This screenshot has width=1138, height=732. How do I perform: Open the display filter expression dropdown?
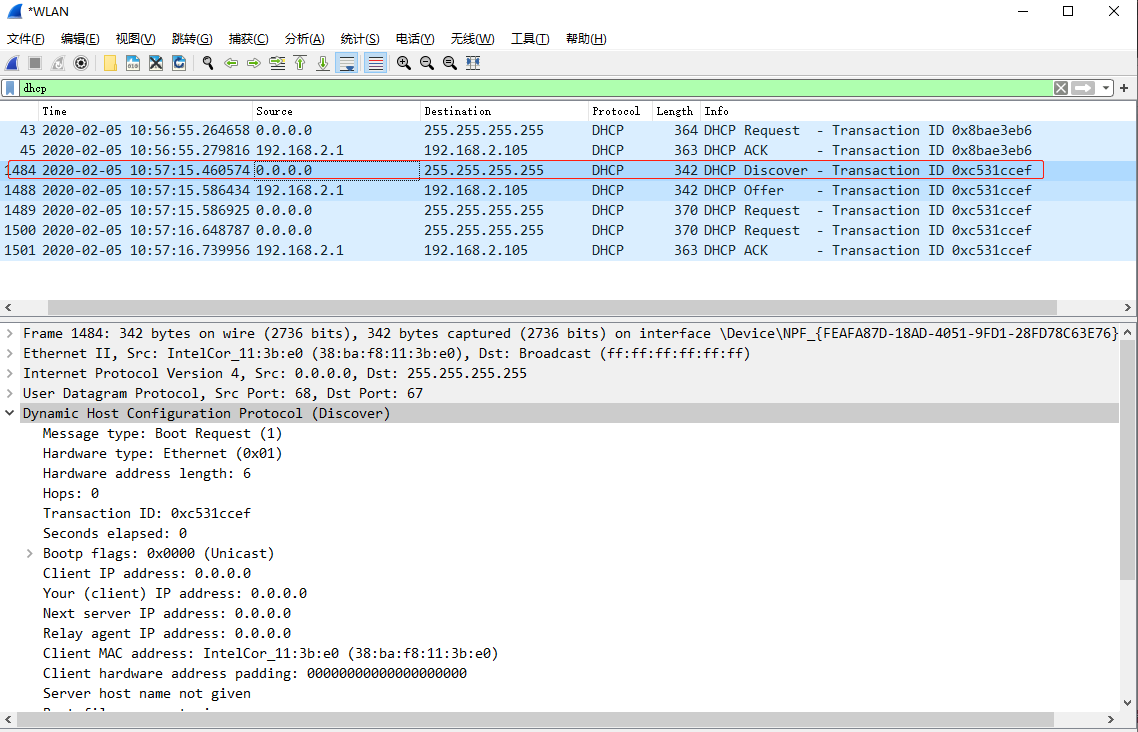(1104, 88)
